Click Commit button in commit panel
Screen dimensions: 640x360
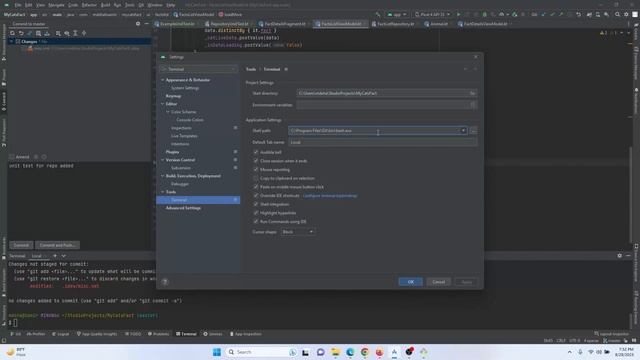21,245
